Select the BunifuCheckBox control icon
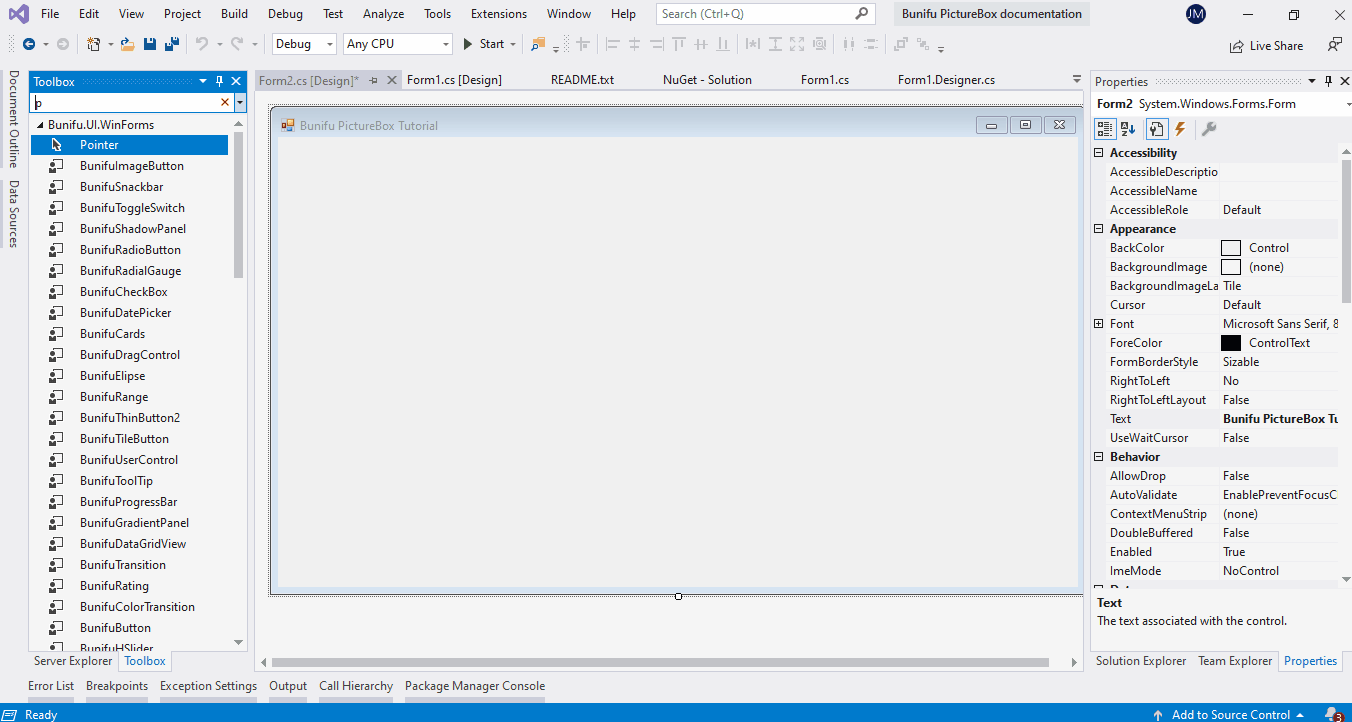 (56, 292)
